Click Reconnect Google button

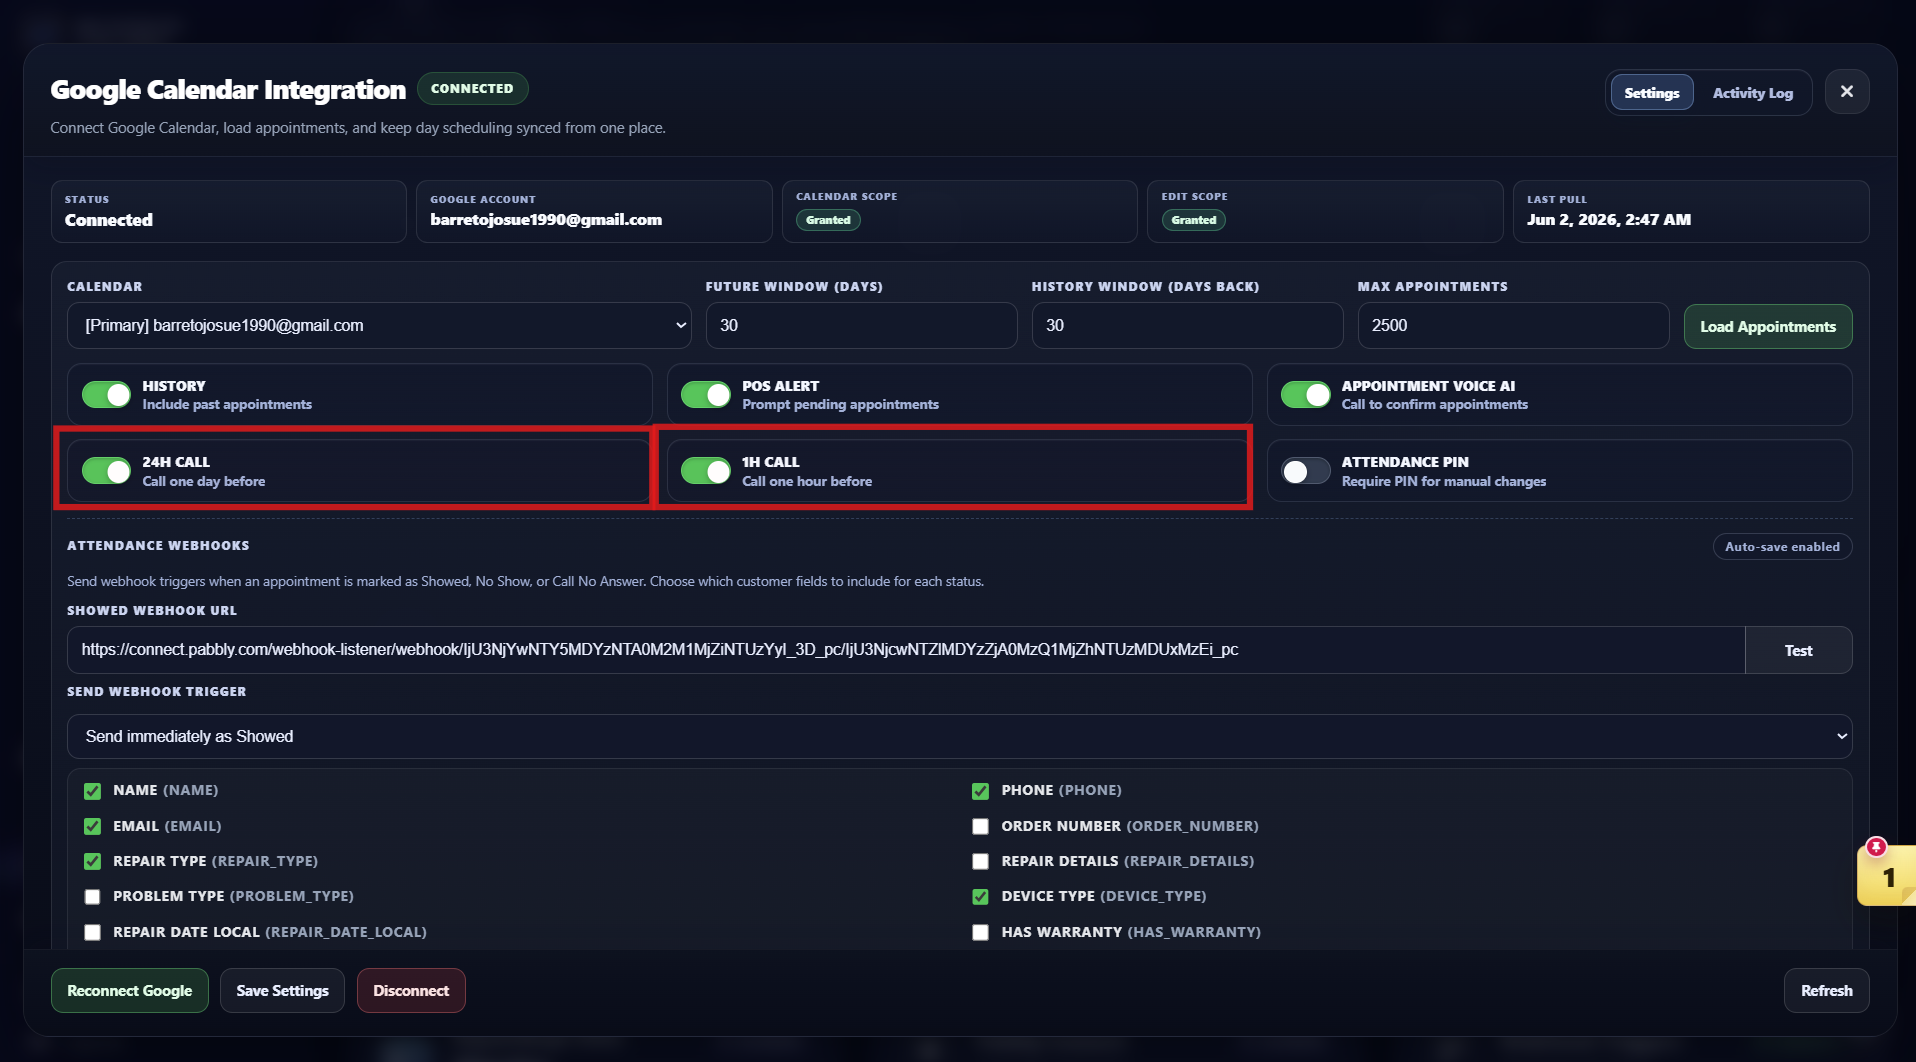(130, 991)
